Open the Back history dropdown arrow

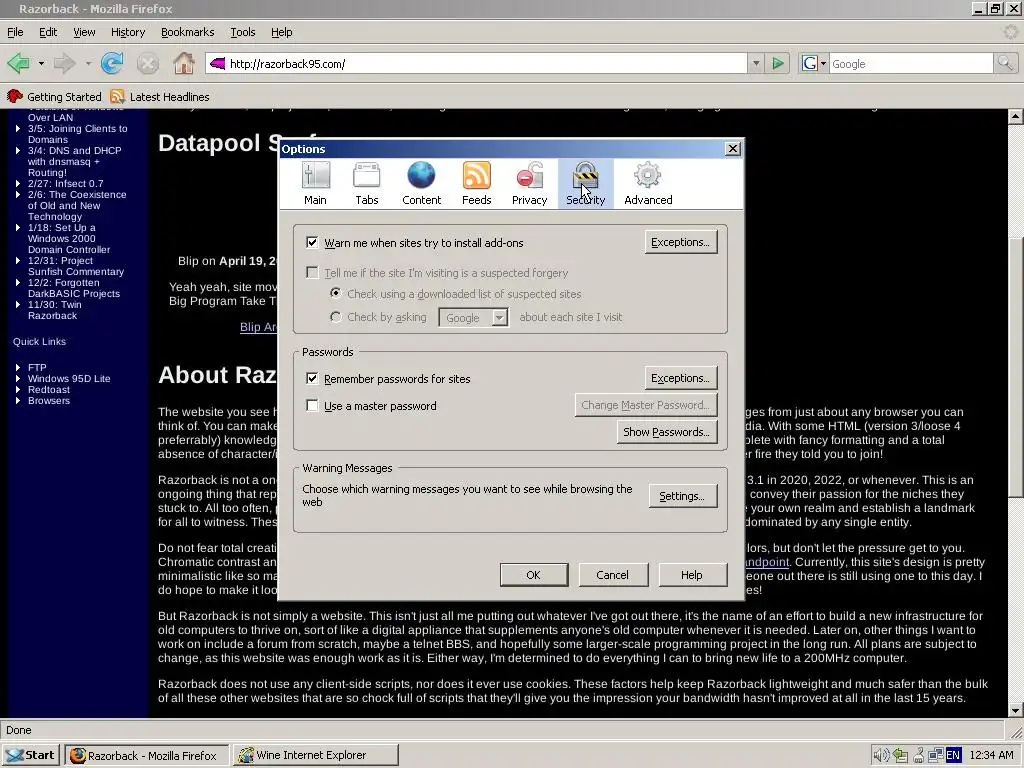41,64
